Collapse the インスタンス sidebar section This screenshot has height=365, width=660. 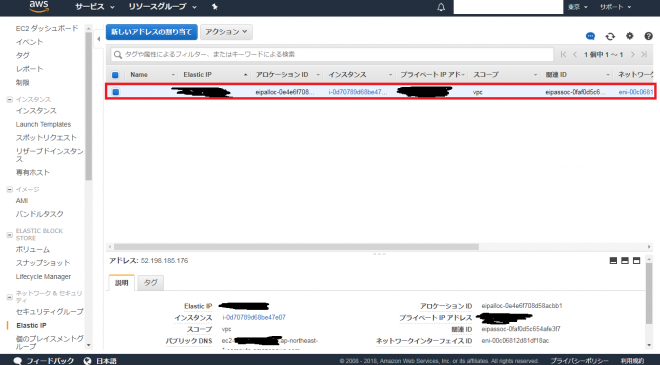click(x=9, y=100)
